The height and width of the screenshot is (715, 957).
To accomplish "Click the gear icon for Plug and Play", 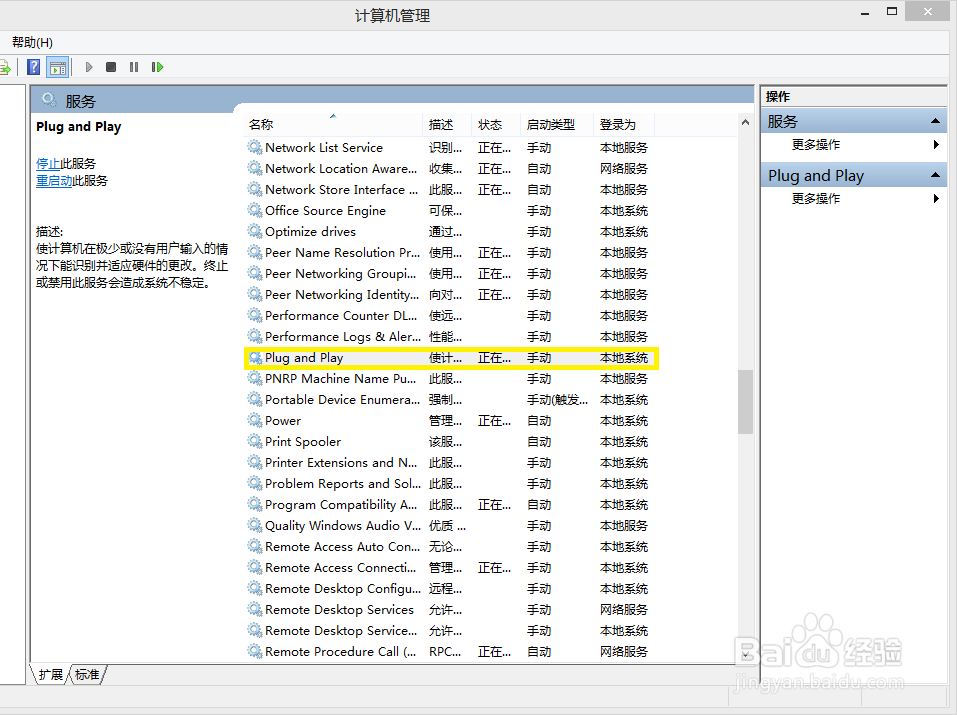I will tap(255, 357).
